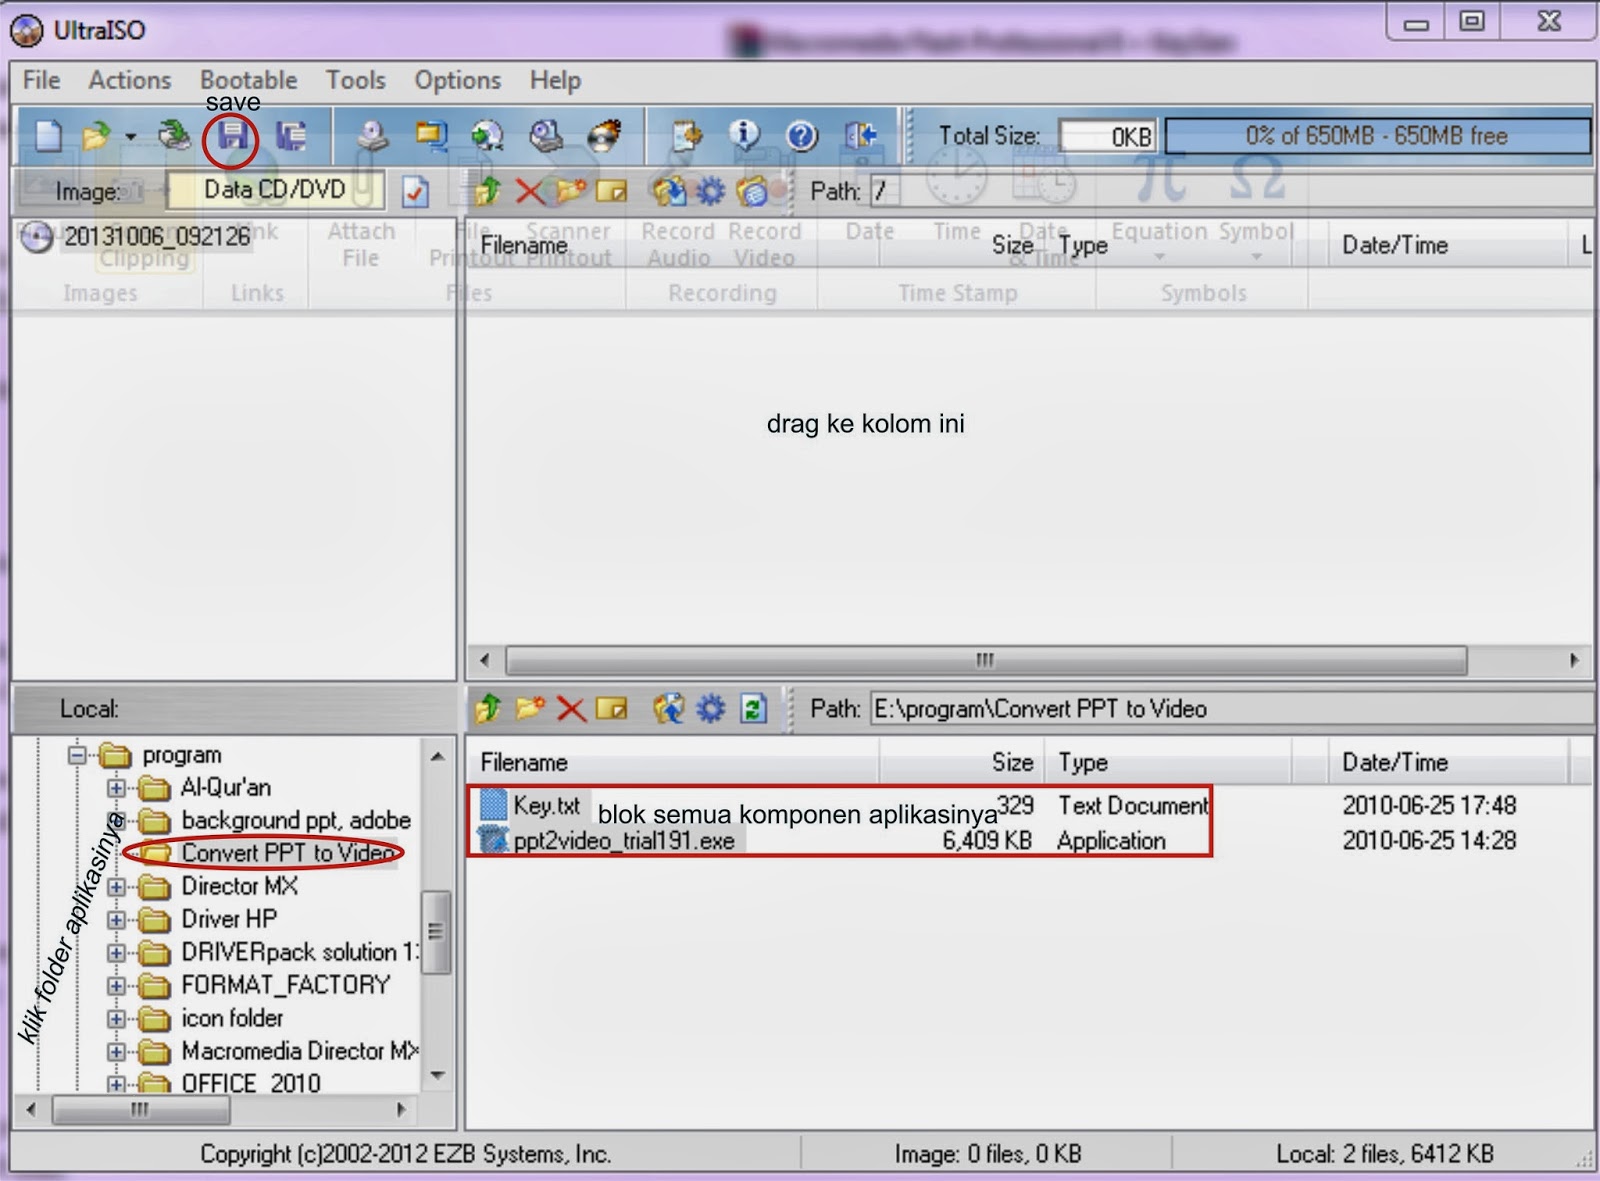Click the Burn CD/DVD image flame icon
Image resolution: width=1600 pixels, height=1181 pixels.
604,135
